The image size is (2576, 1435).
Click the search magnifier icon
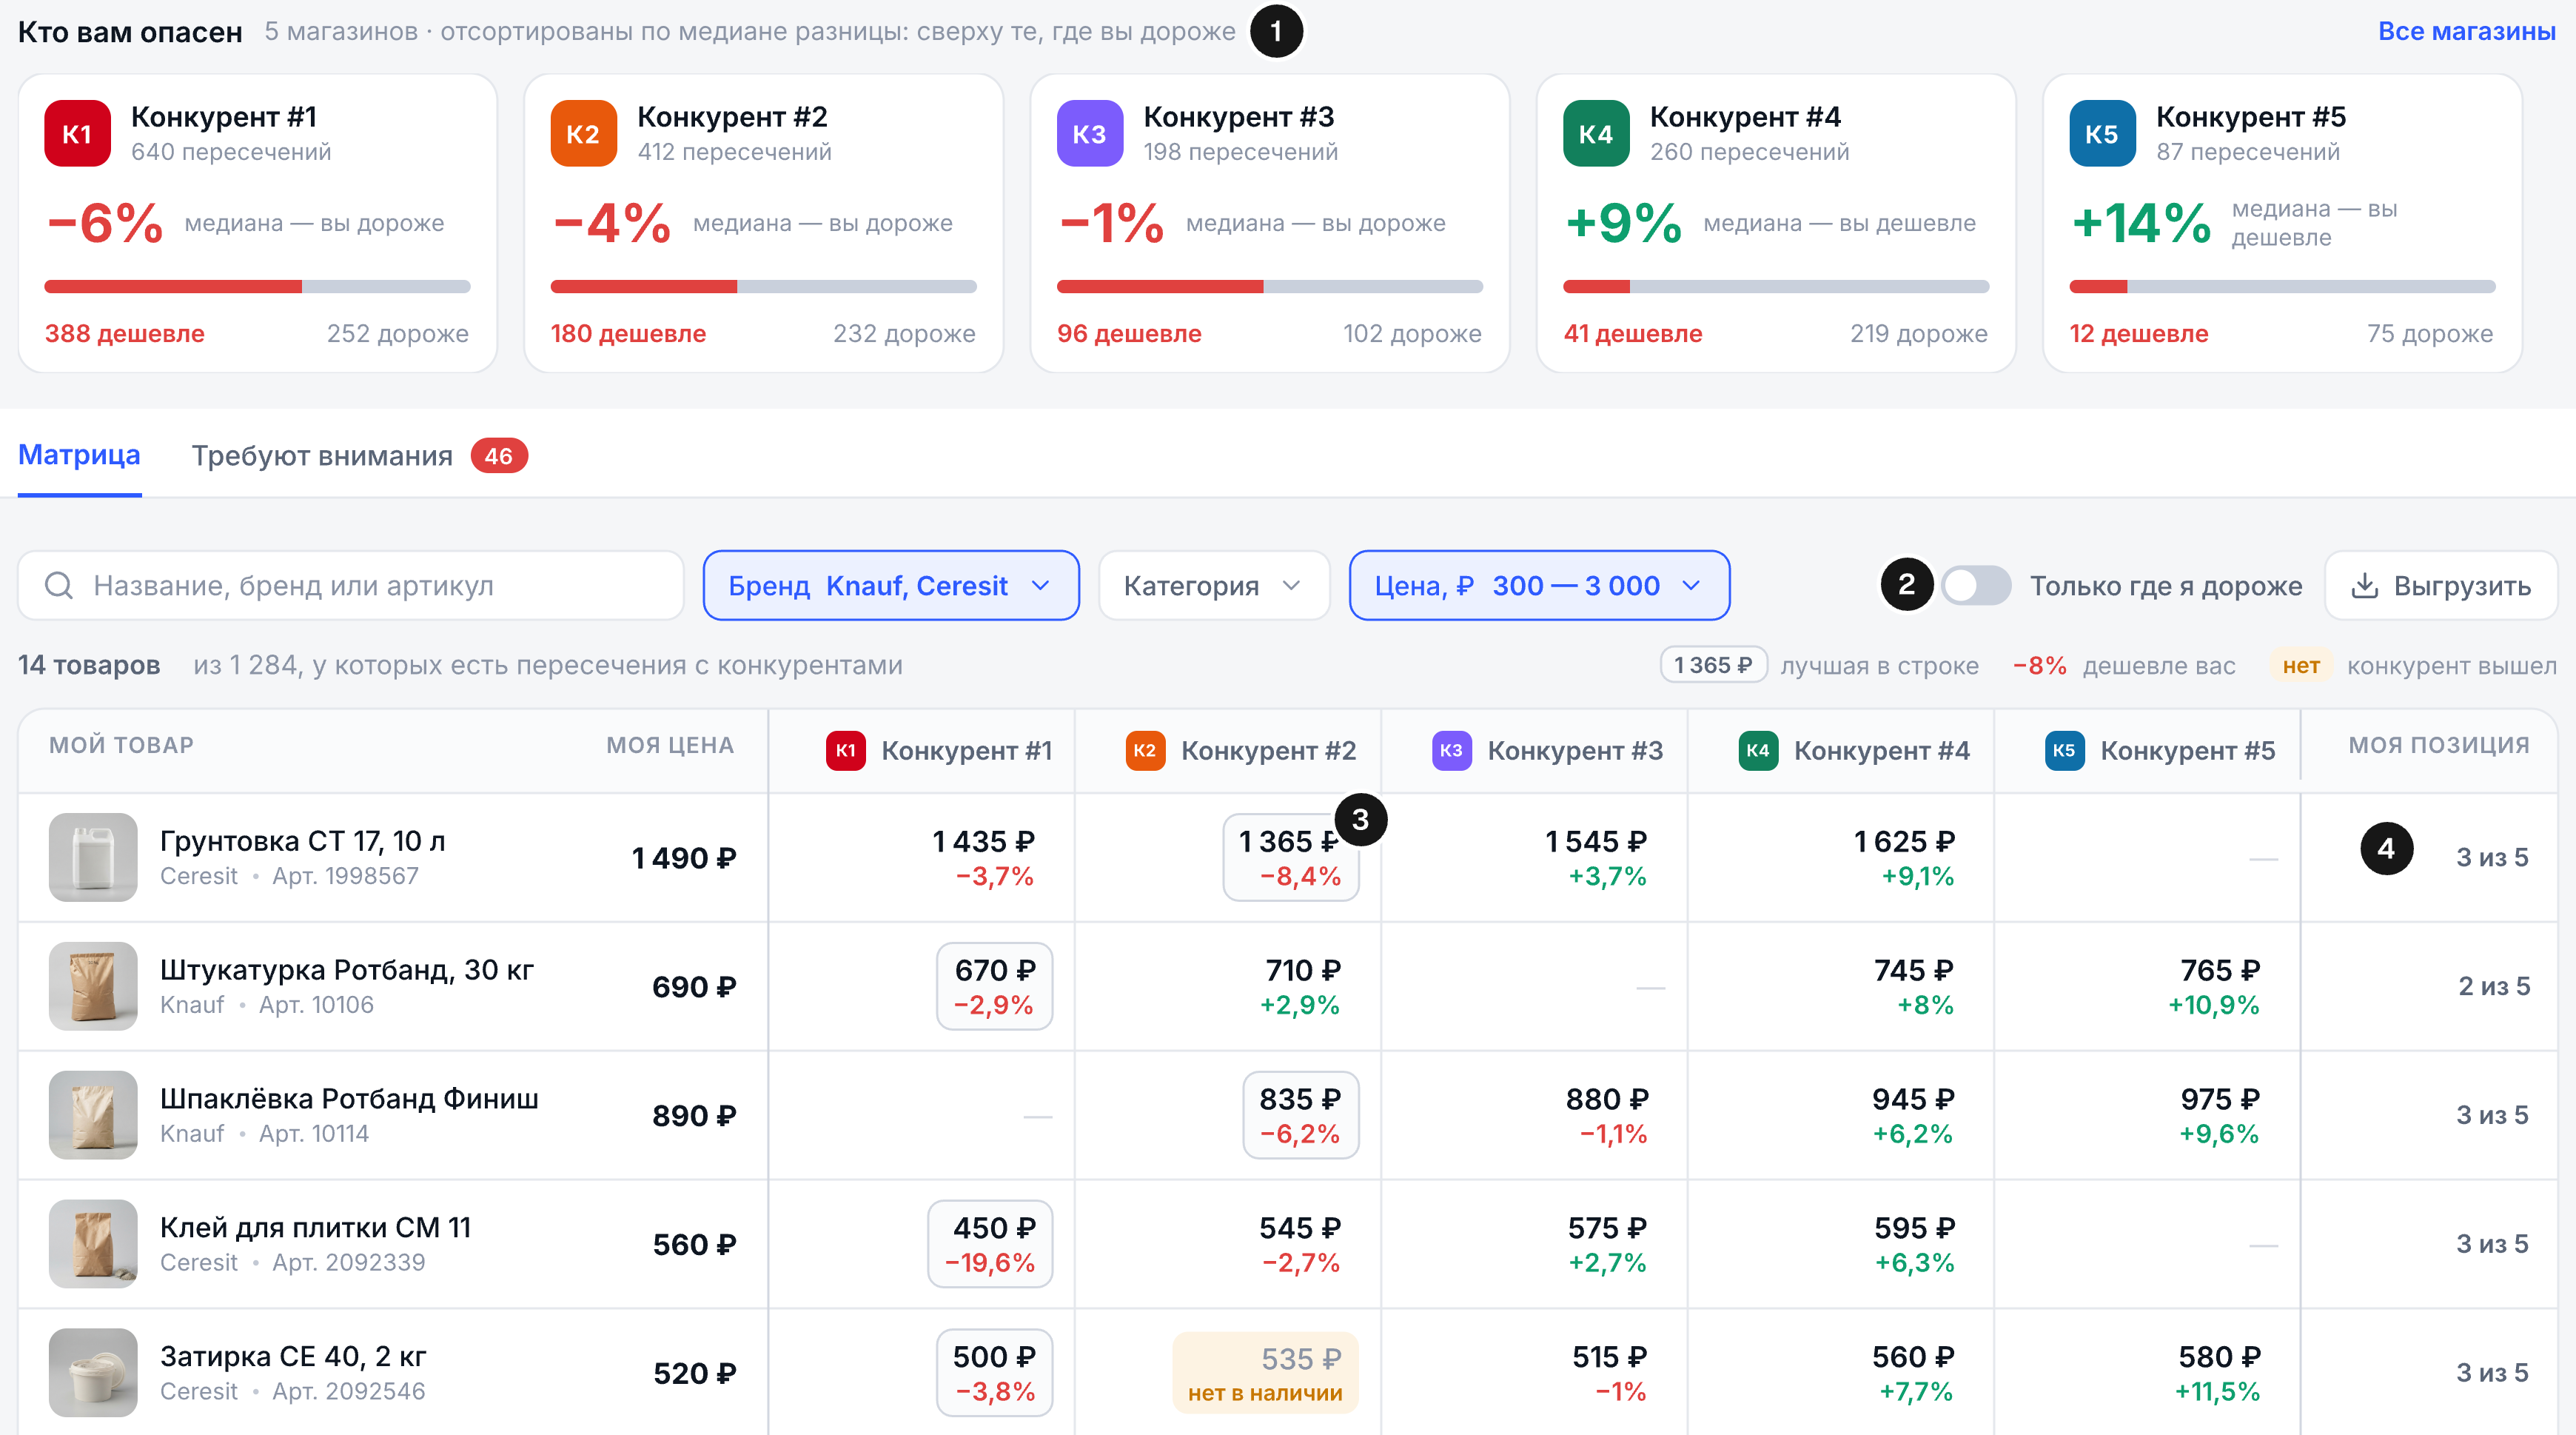(59, 586)
